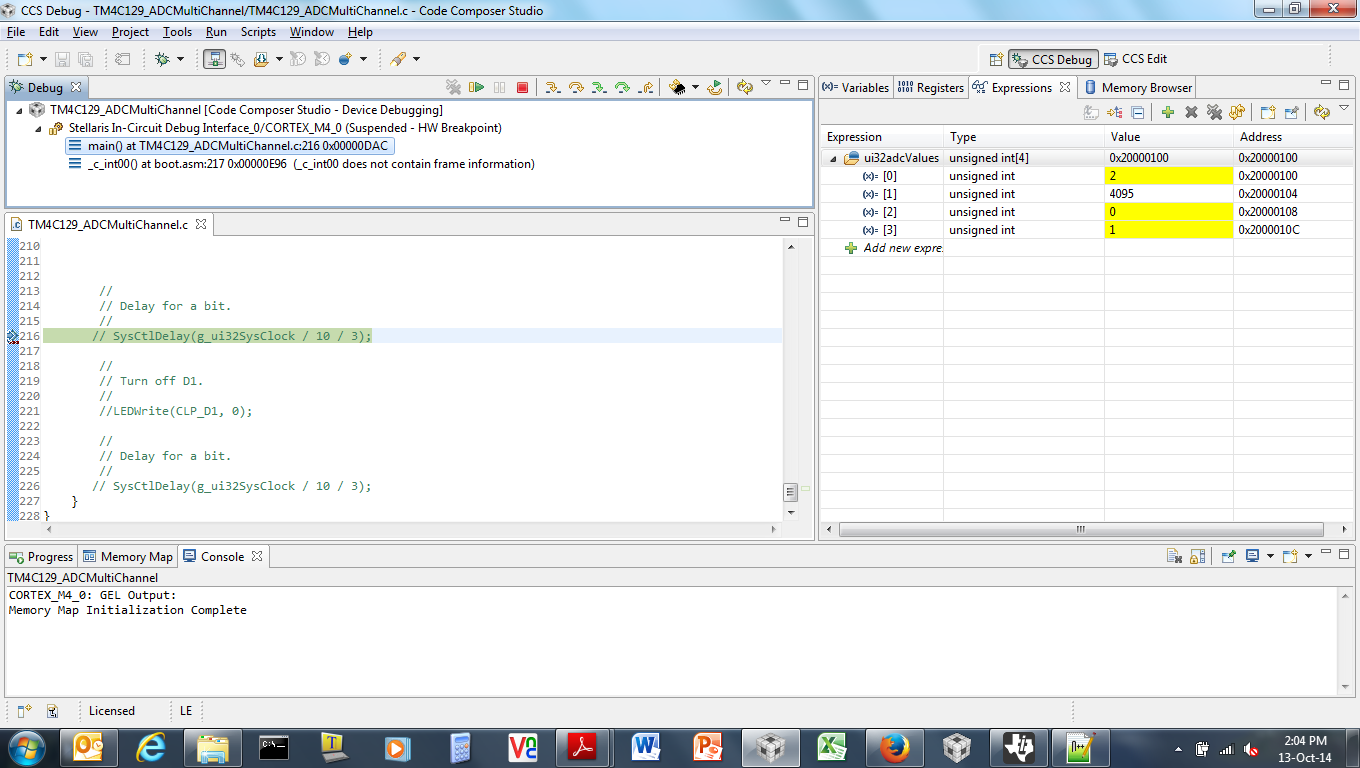This screenshot has width=1360, height=768.
Task: Toggle Pin Console in the Console view
Action: tap(1229, 556)
